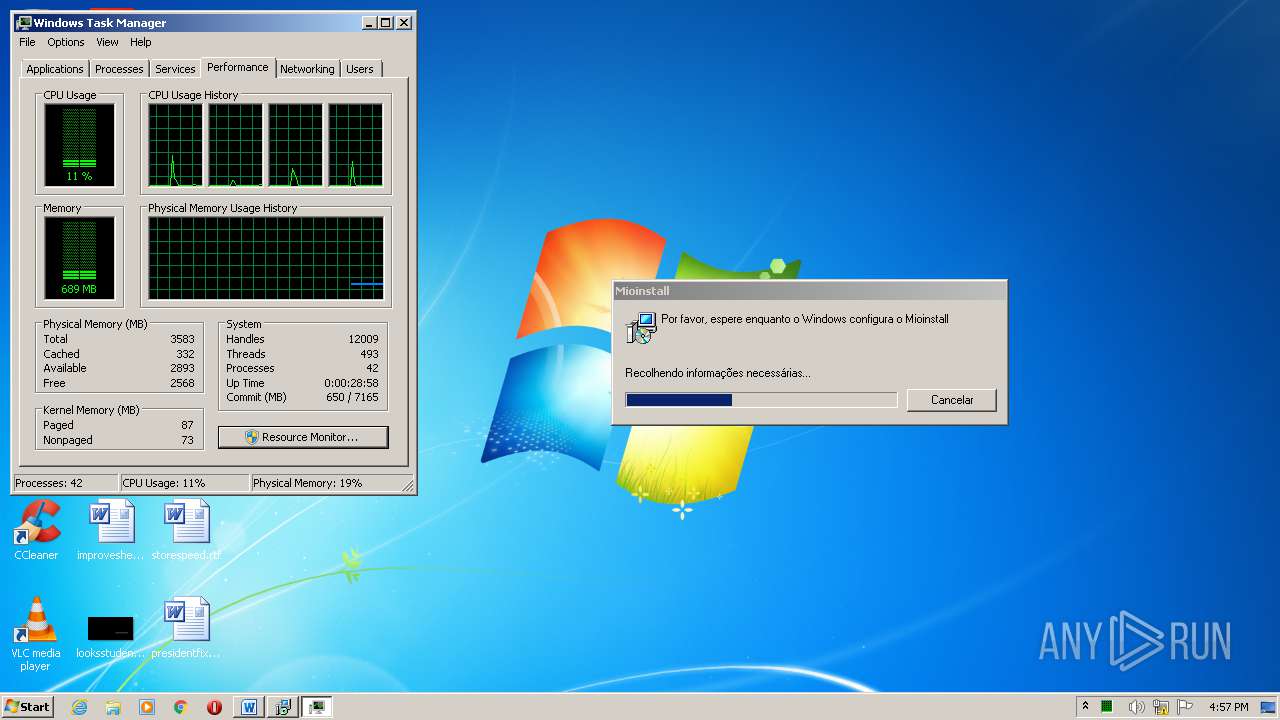Click Processes: 42 in status bar
1280x720 pixels.
pos(49,483)
